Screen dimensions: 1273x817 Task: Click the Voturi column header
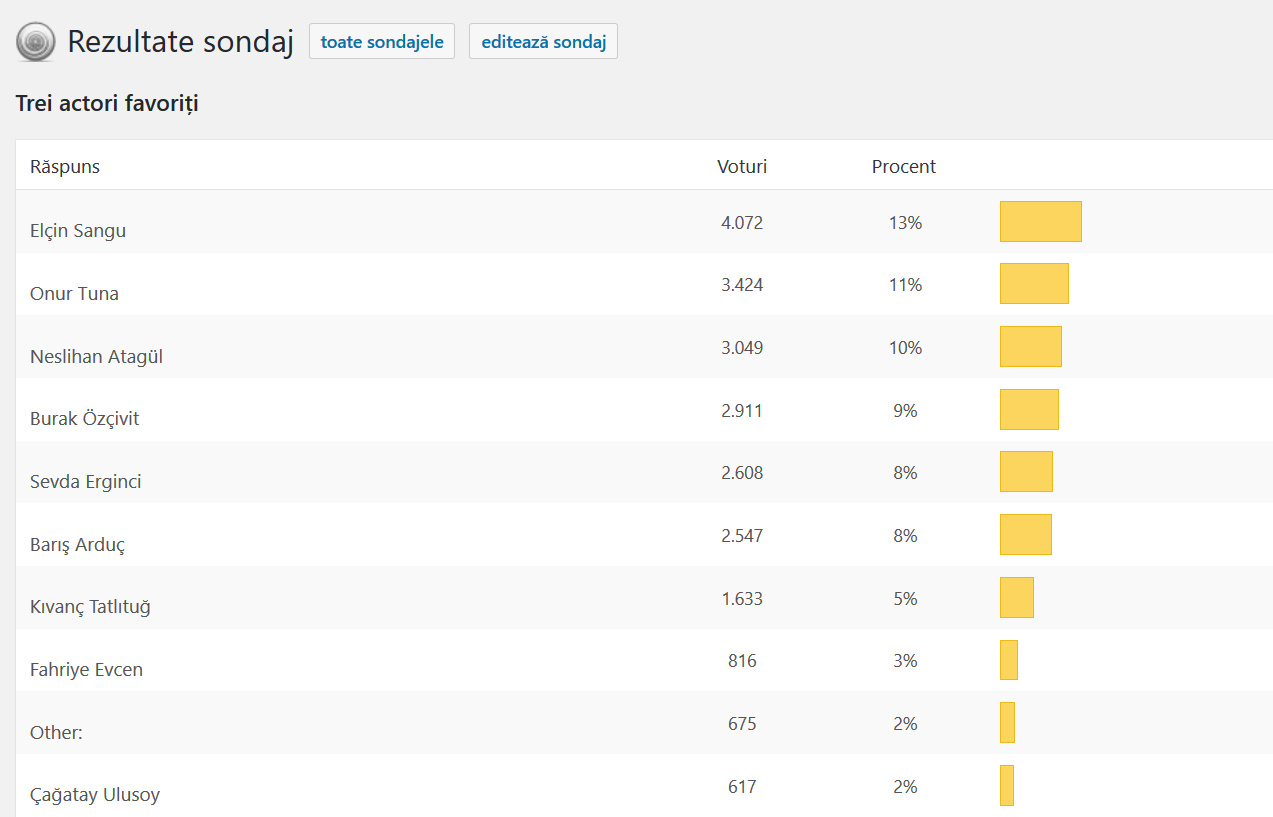742,167
